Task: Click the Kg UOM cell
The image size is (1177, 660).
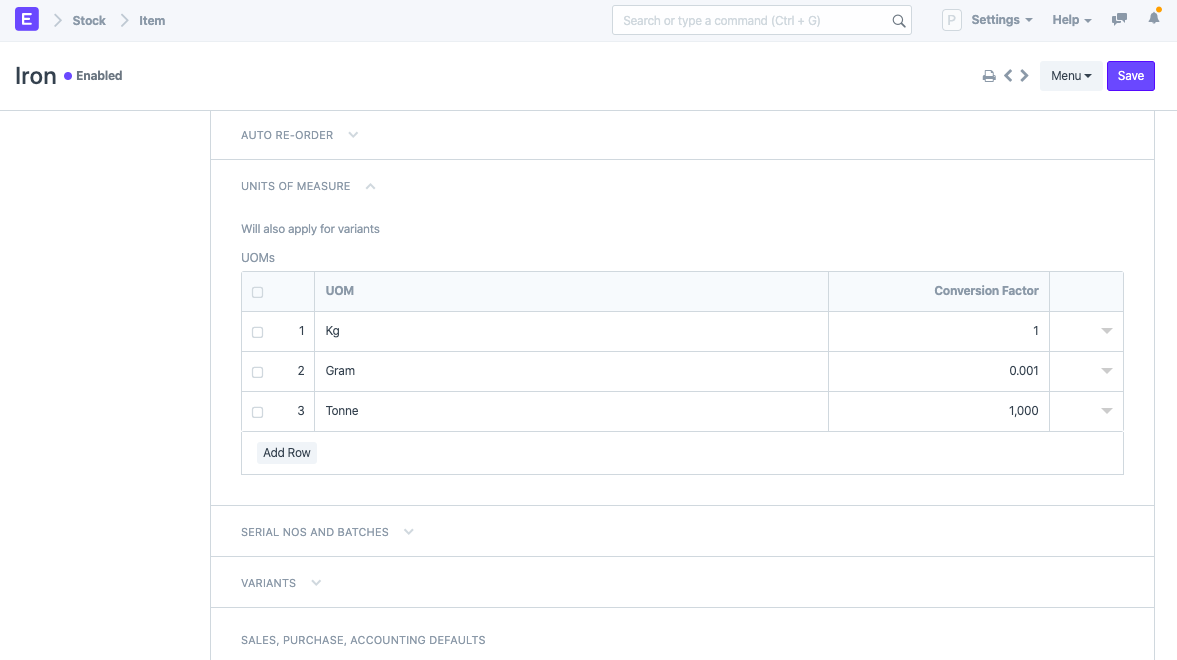Action: [x=571, y=331]
